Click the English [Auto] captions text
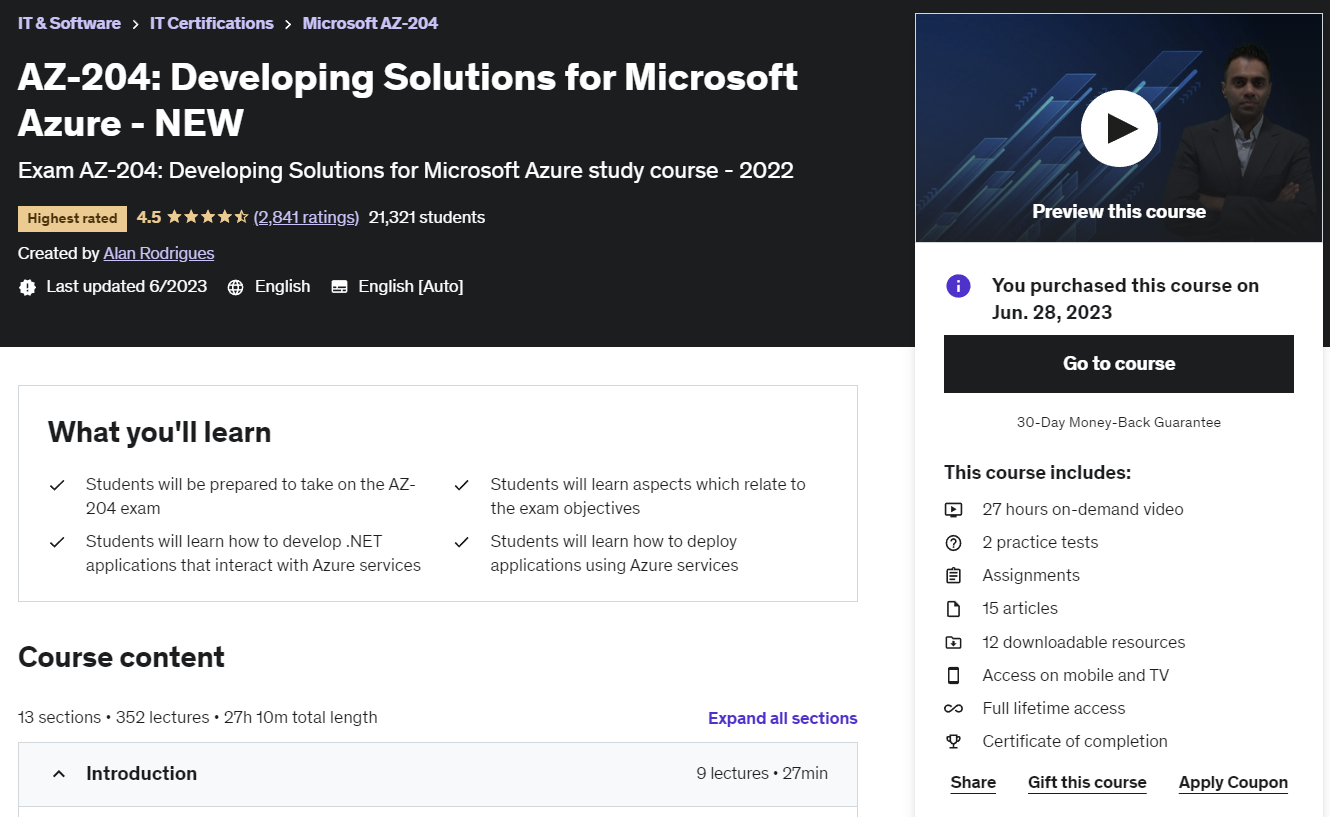This screenshot has height=817, width=1330. pyautogui.click(x=411, y=286)
